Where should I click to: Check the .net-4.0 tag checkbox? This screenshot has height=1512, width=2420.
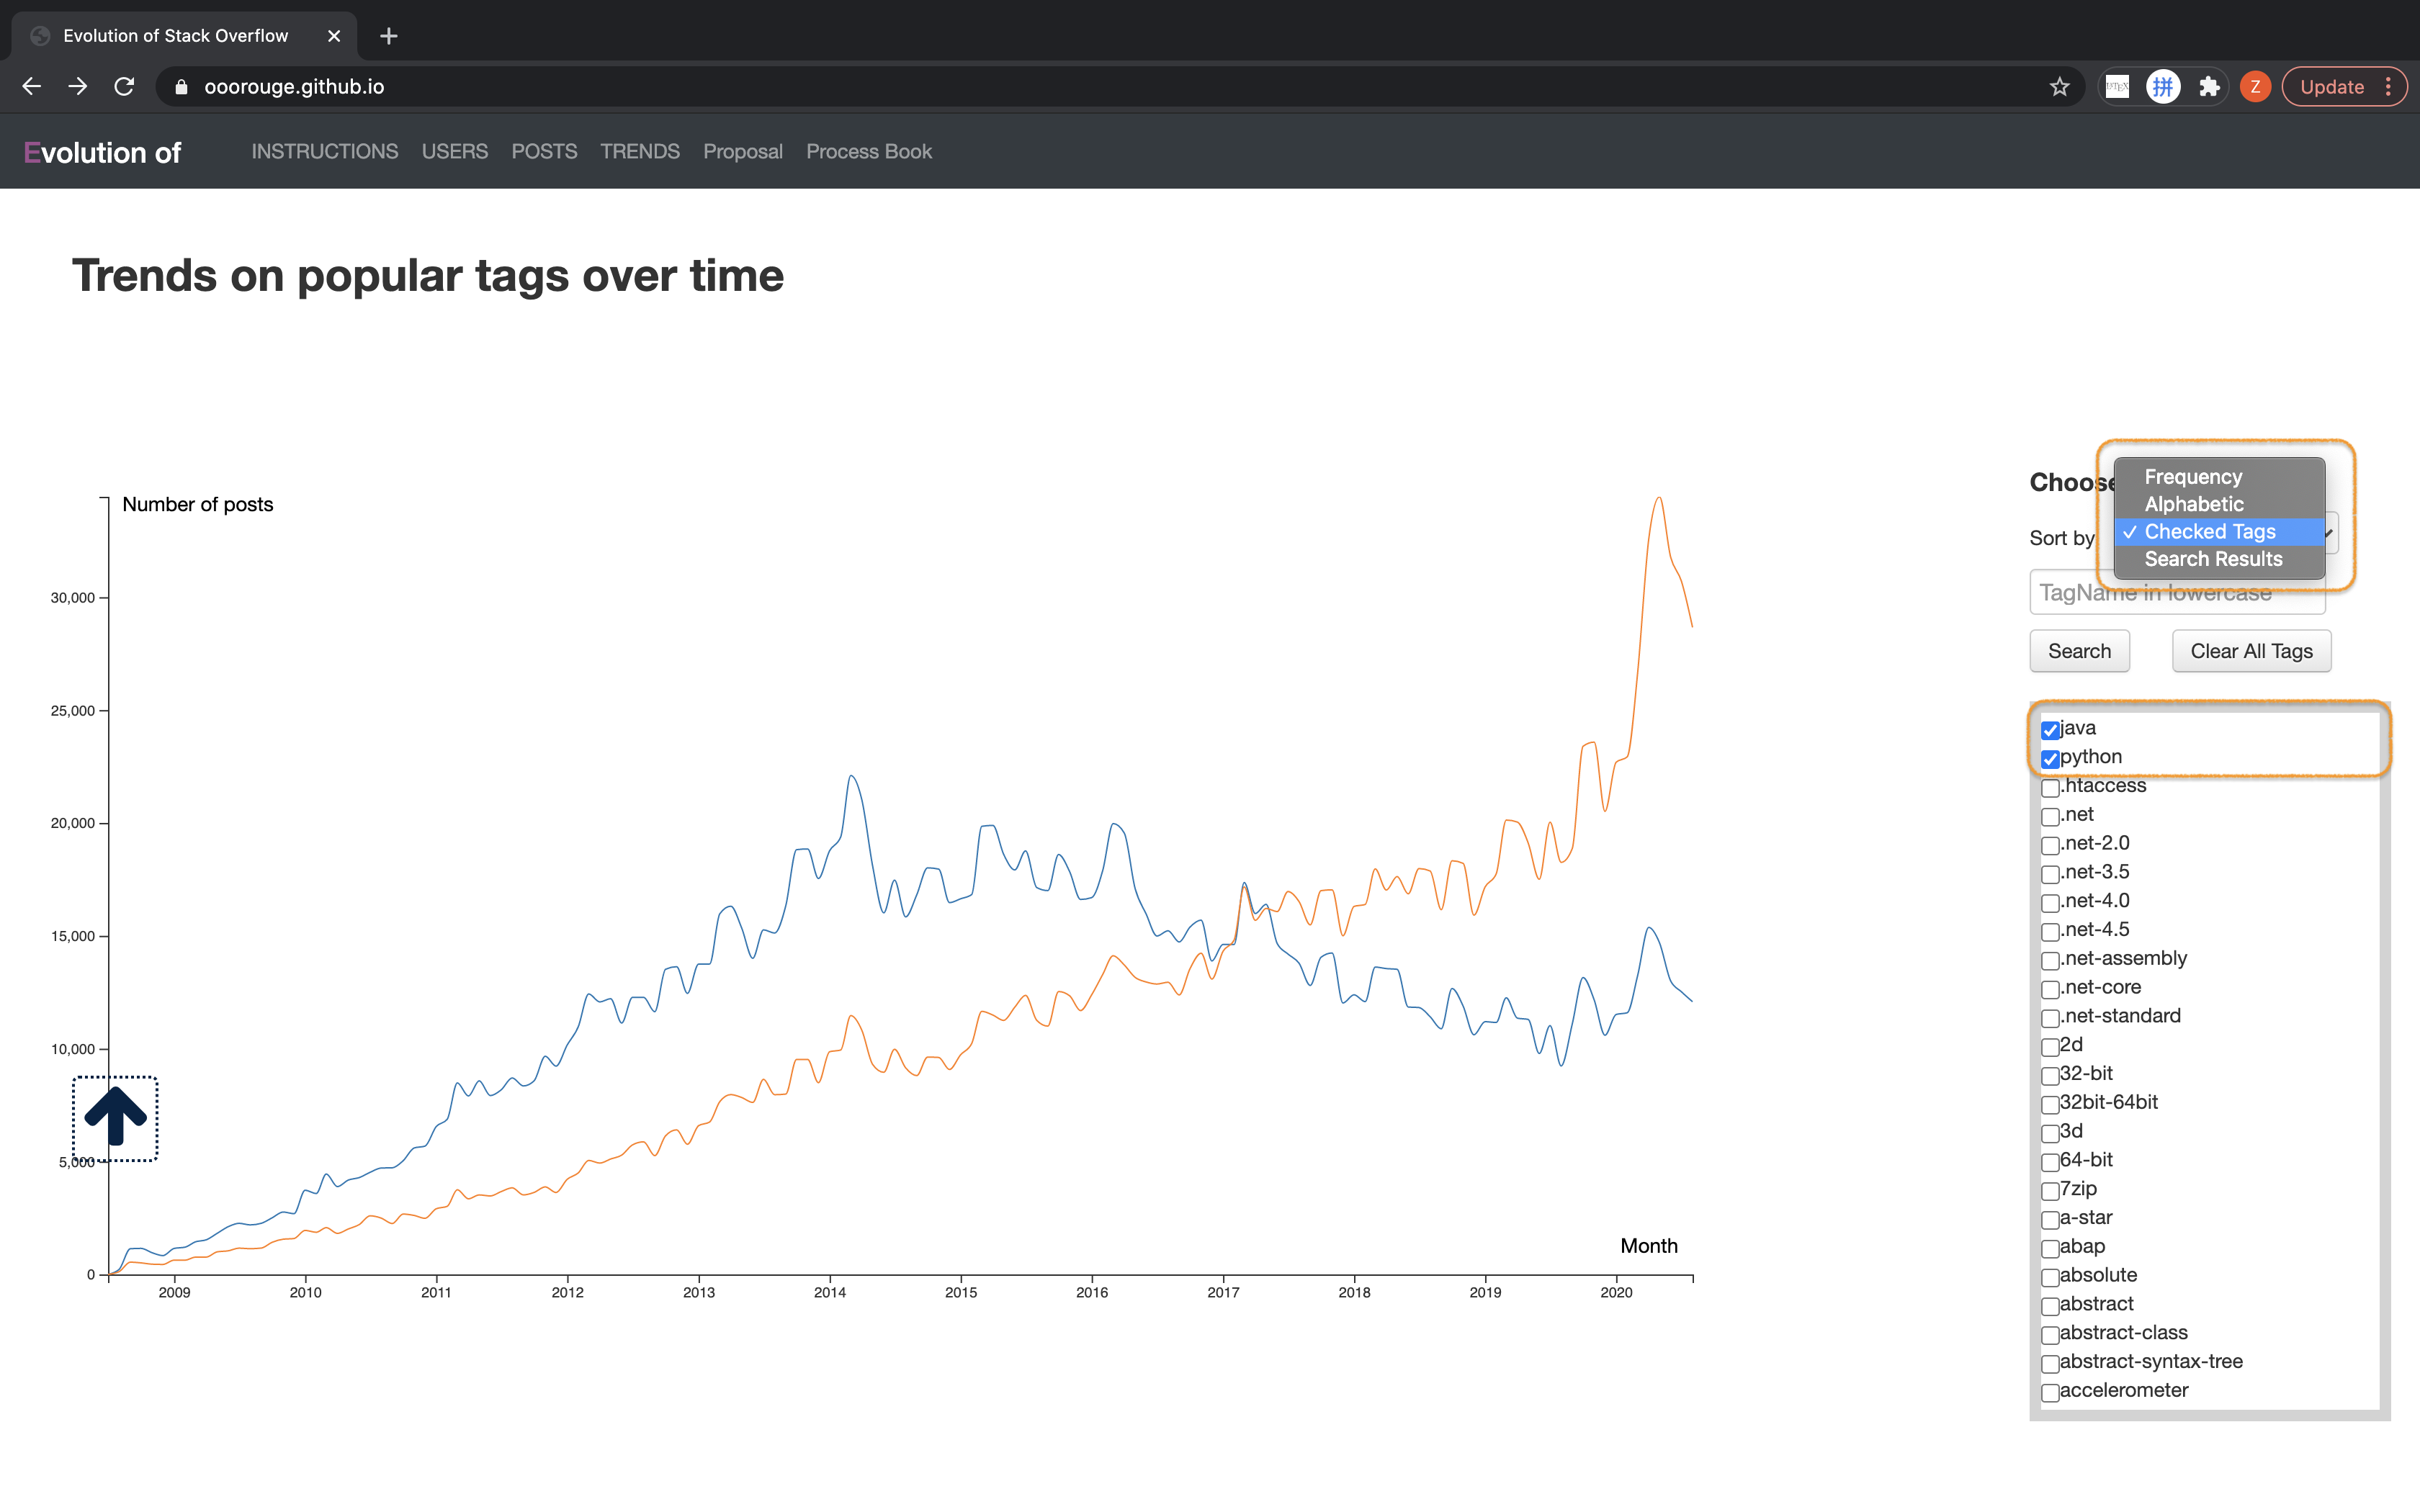tap(2050, 903)
